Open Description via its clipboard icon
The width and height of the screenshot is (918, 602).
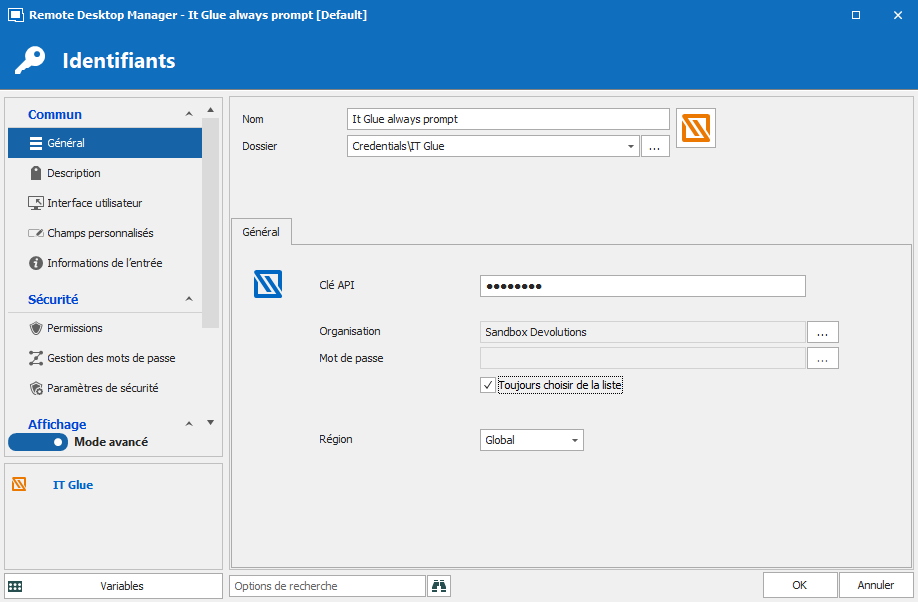(x=36, y=173)
